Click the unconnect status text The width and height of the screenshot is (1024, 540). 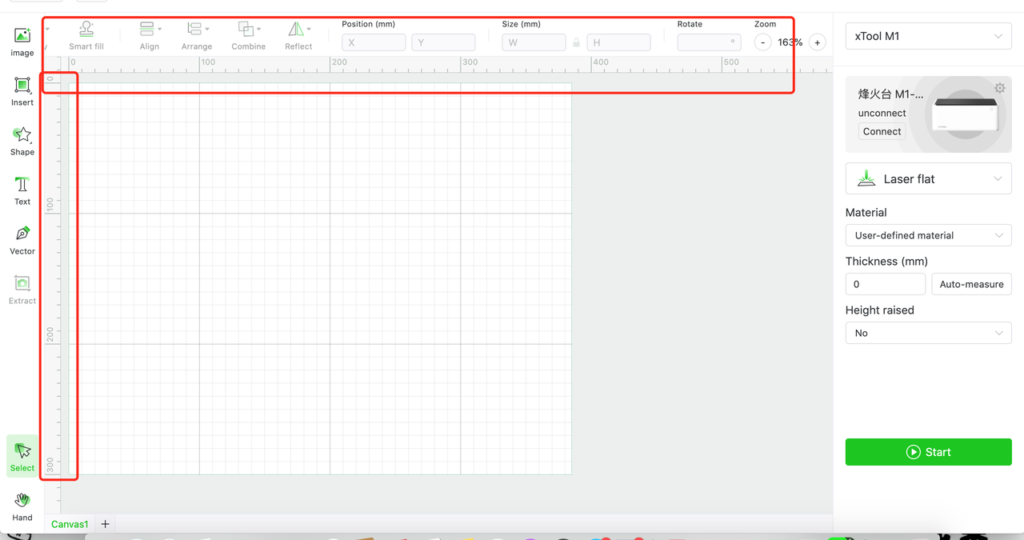(882, 113)
